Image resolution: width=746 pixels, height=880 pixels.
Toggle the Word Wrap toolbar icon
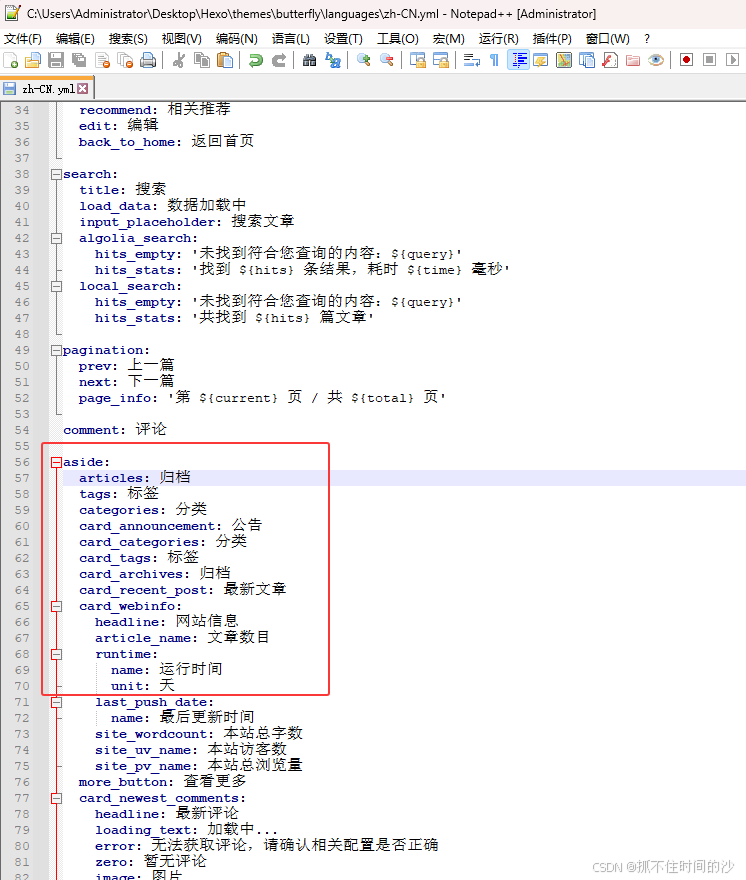(x=472, y=60)
